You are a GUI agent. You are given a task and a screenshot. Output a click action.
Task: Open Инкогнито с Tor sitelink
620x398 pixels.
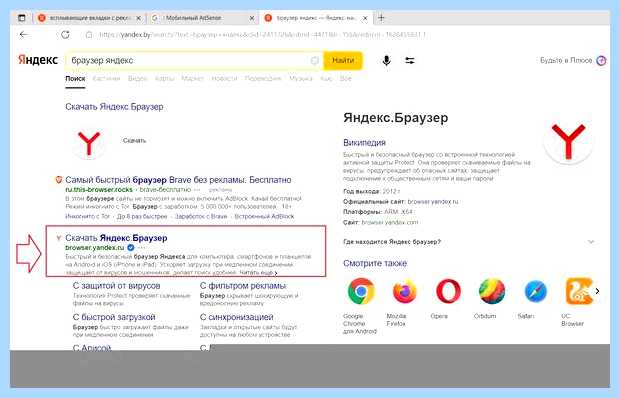tap(87, 216)
